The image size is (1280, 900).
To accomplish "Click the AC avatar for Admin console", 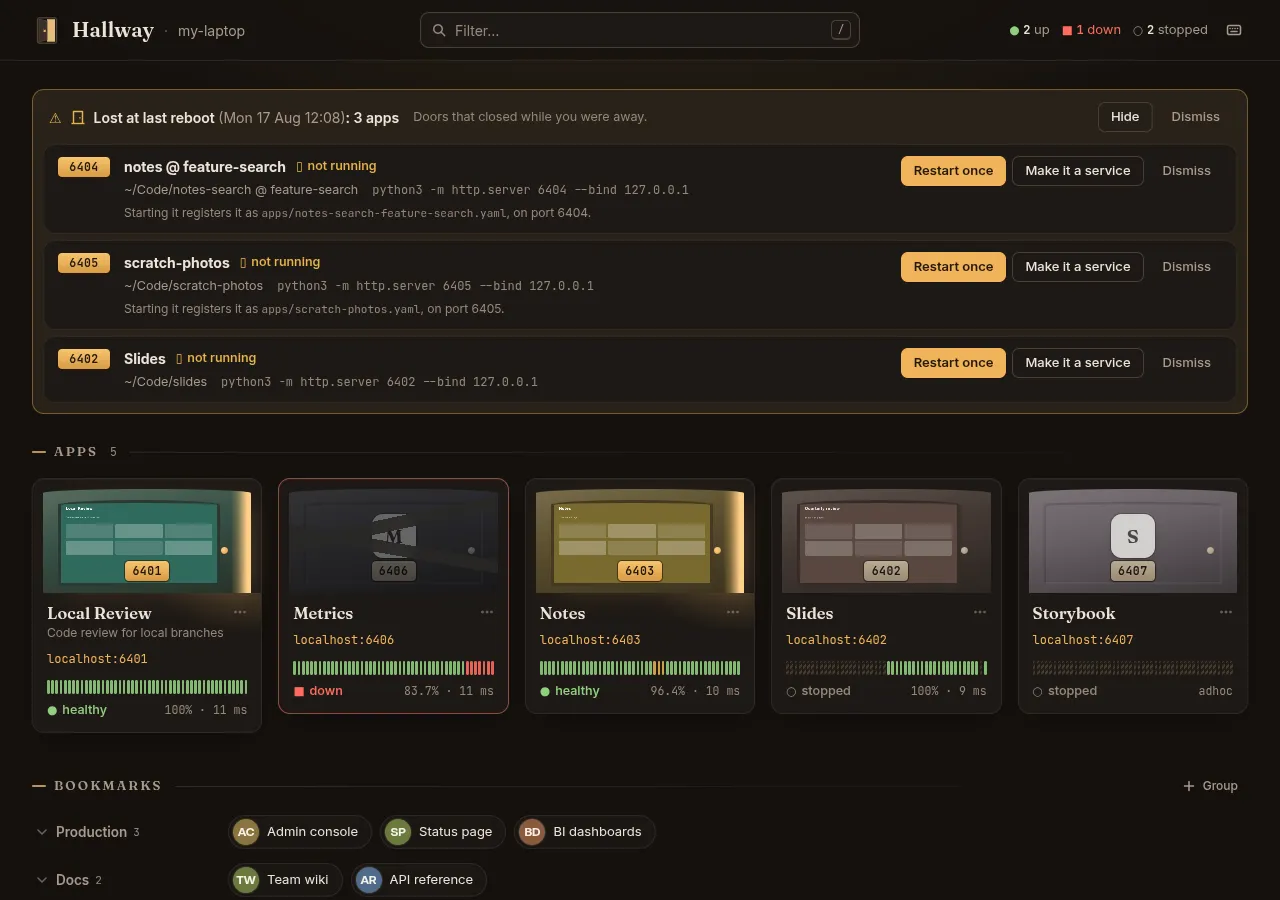I will 246,832.
